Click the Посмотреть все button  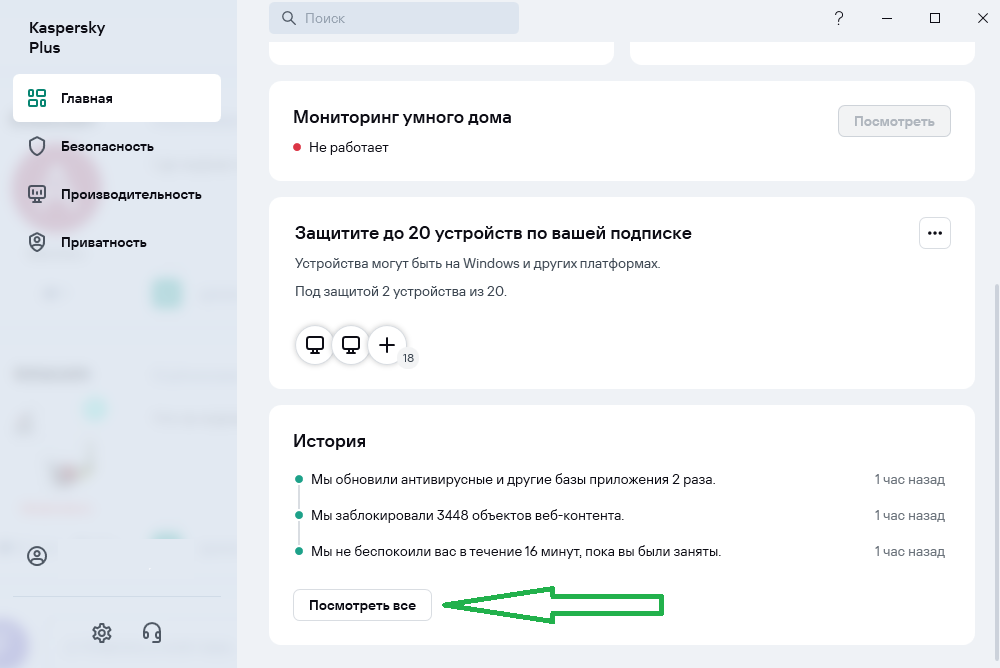pyautogui.click(x=362, y=606)
